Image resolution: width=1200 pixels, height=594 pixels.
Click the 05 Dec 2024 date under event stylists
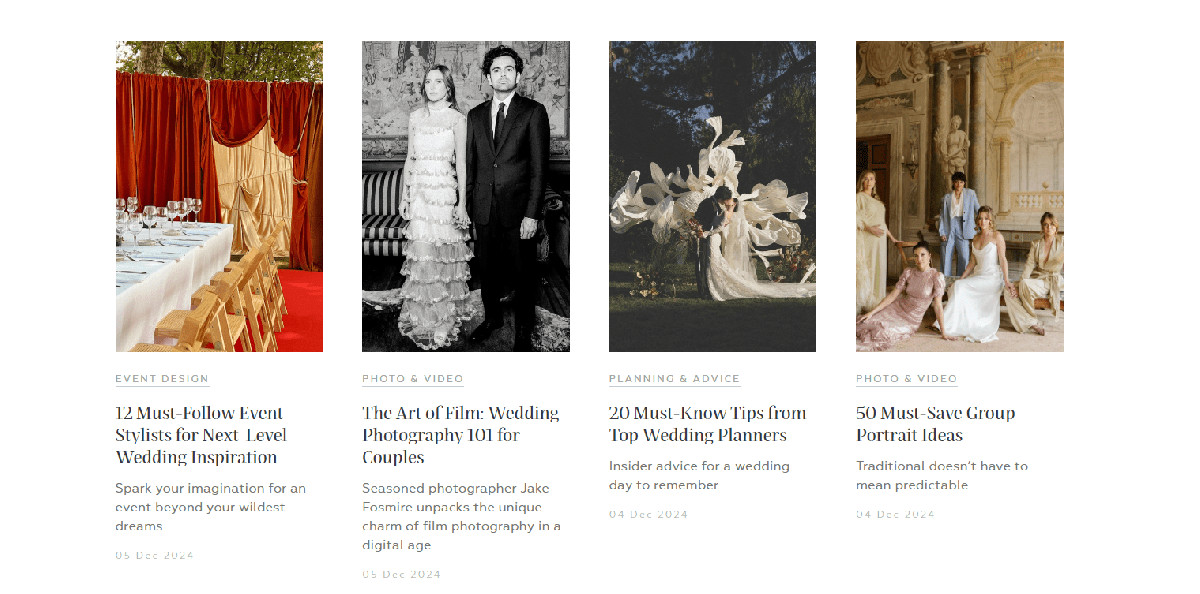154,555
